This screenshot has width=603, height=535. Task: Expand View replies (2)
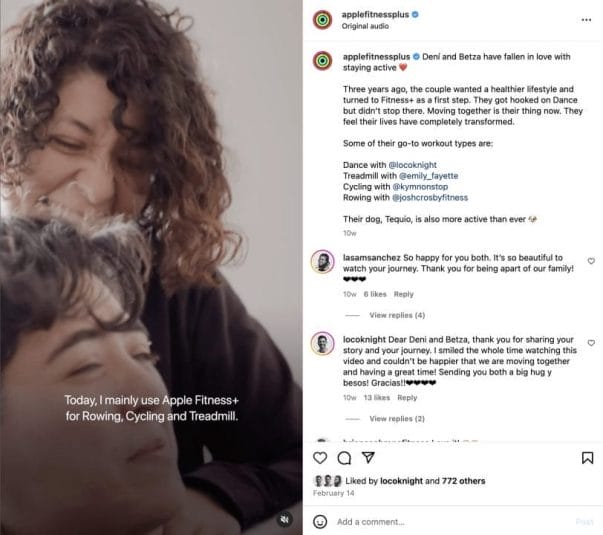tap(397, 419)
